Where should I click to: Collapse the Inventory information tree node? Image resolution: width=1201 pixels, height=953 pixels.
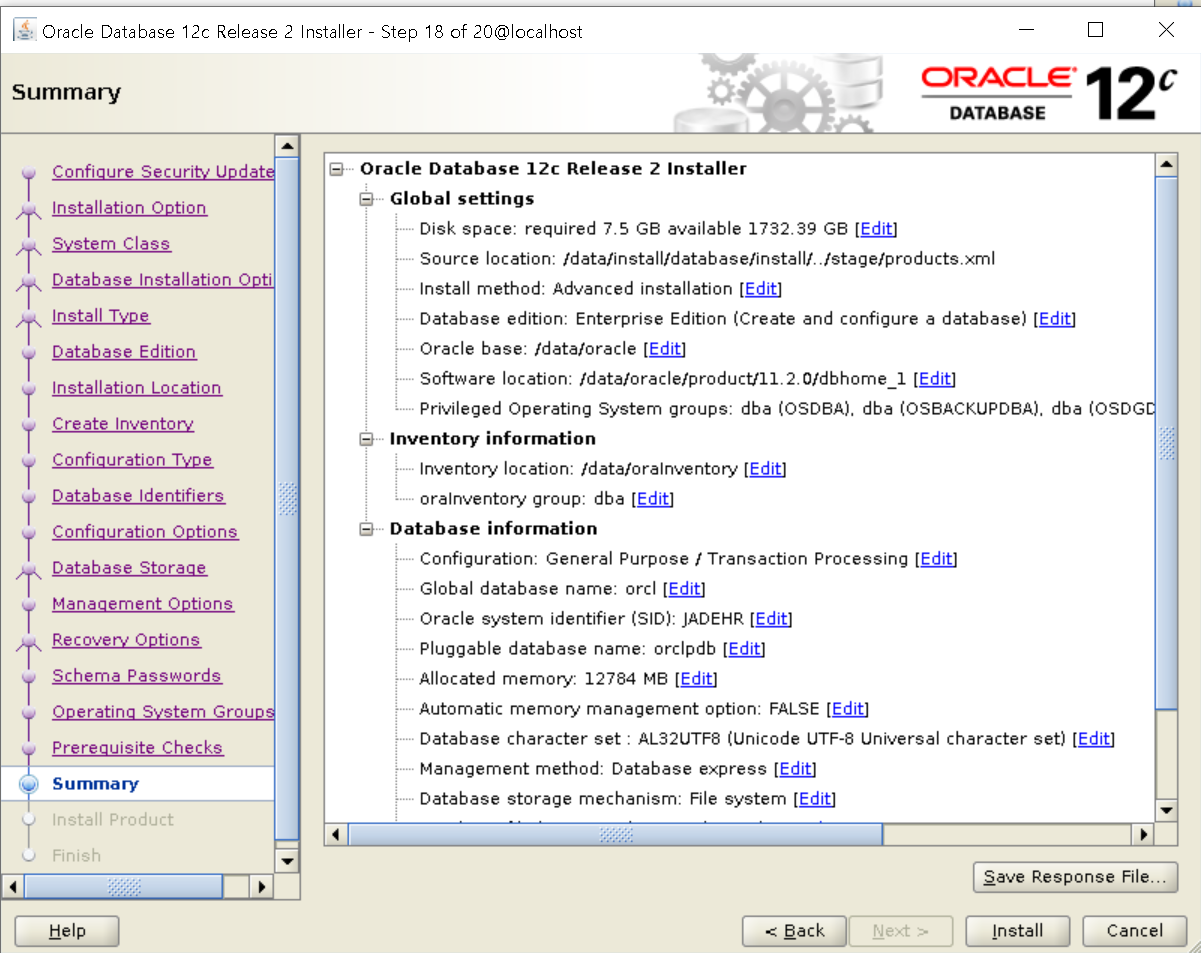(x=366, y=439)
